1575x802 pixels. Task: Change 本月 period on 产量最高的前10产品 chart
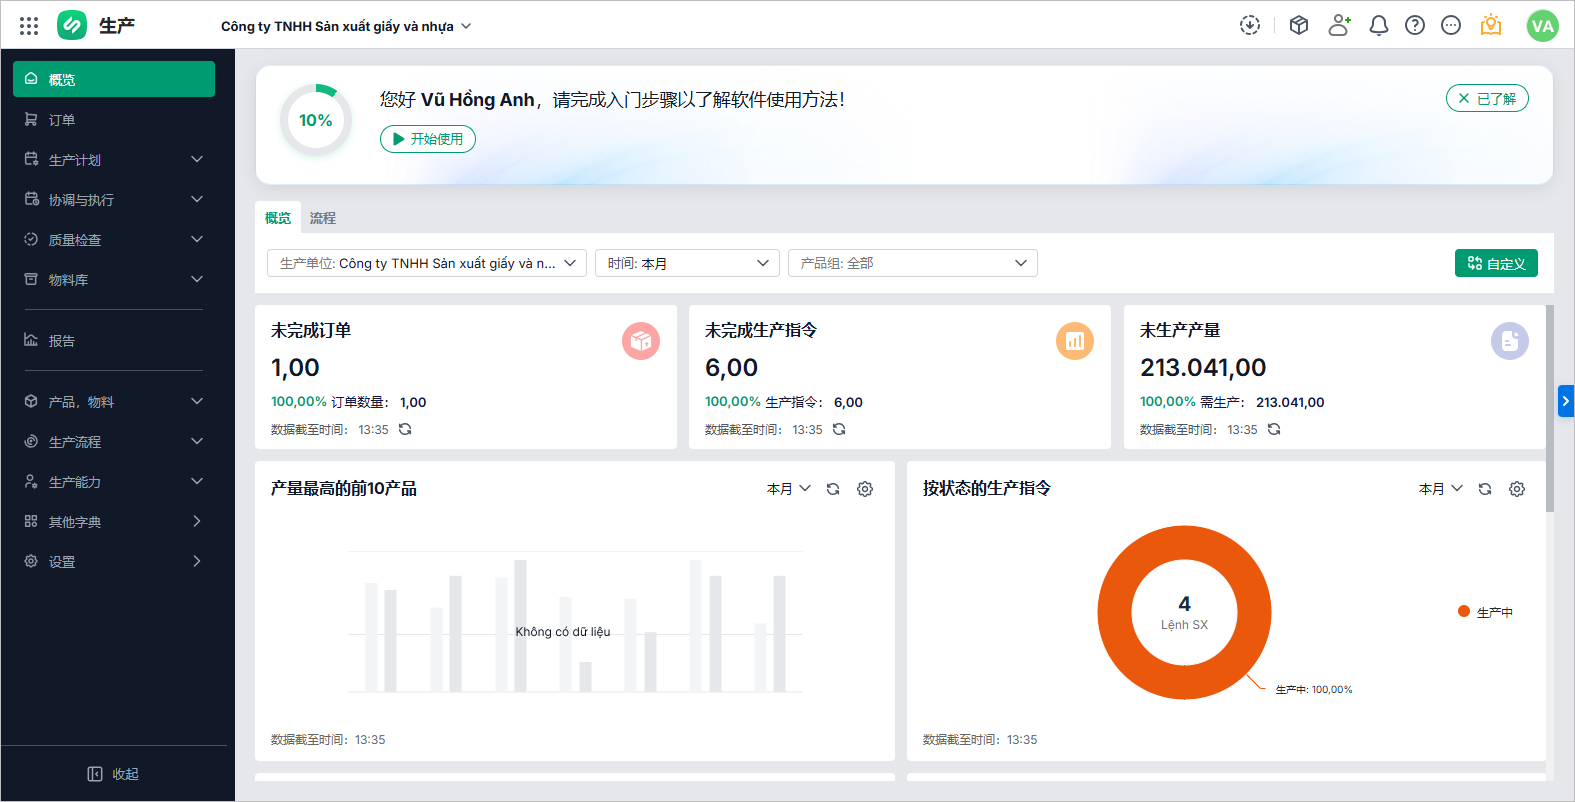coord(789,489)
